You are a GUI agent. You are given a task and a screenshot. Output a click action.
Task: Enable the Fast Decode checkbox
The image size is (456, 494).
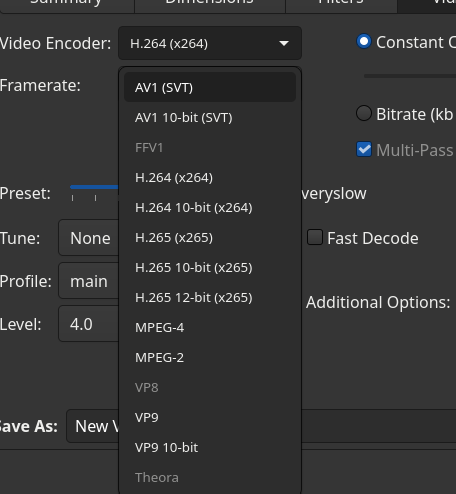coord(315,237)
